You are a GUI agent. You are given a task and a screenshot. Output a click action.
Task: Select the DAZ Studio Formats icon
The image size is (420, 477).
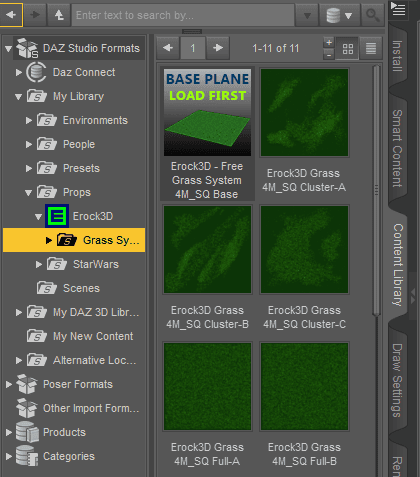pyautogui.click(x=27, y=48)
